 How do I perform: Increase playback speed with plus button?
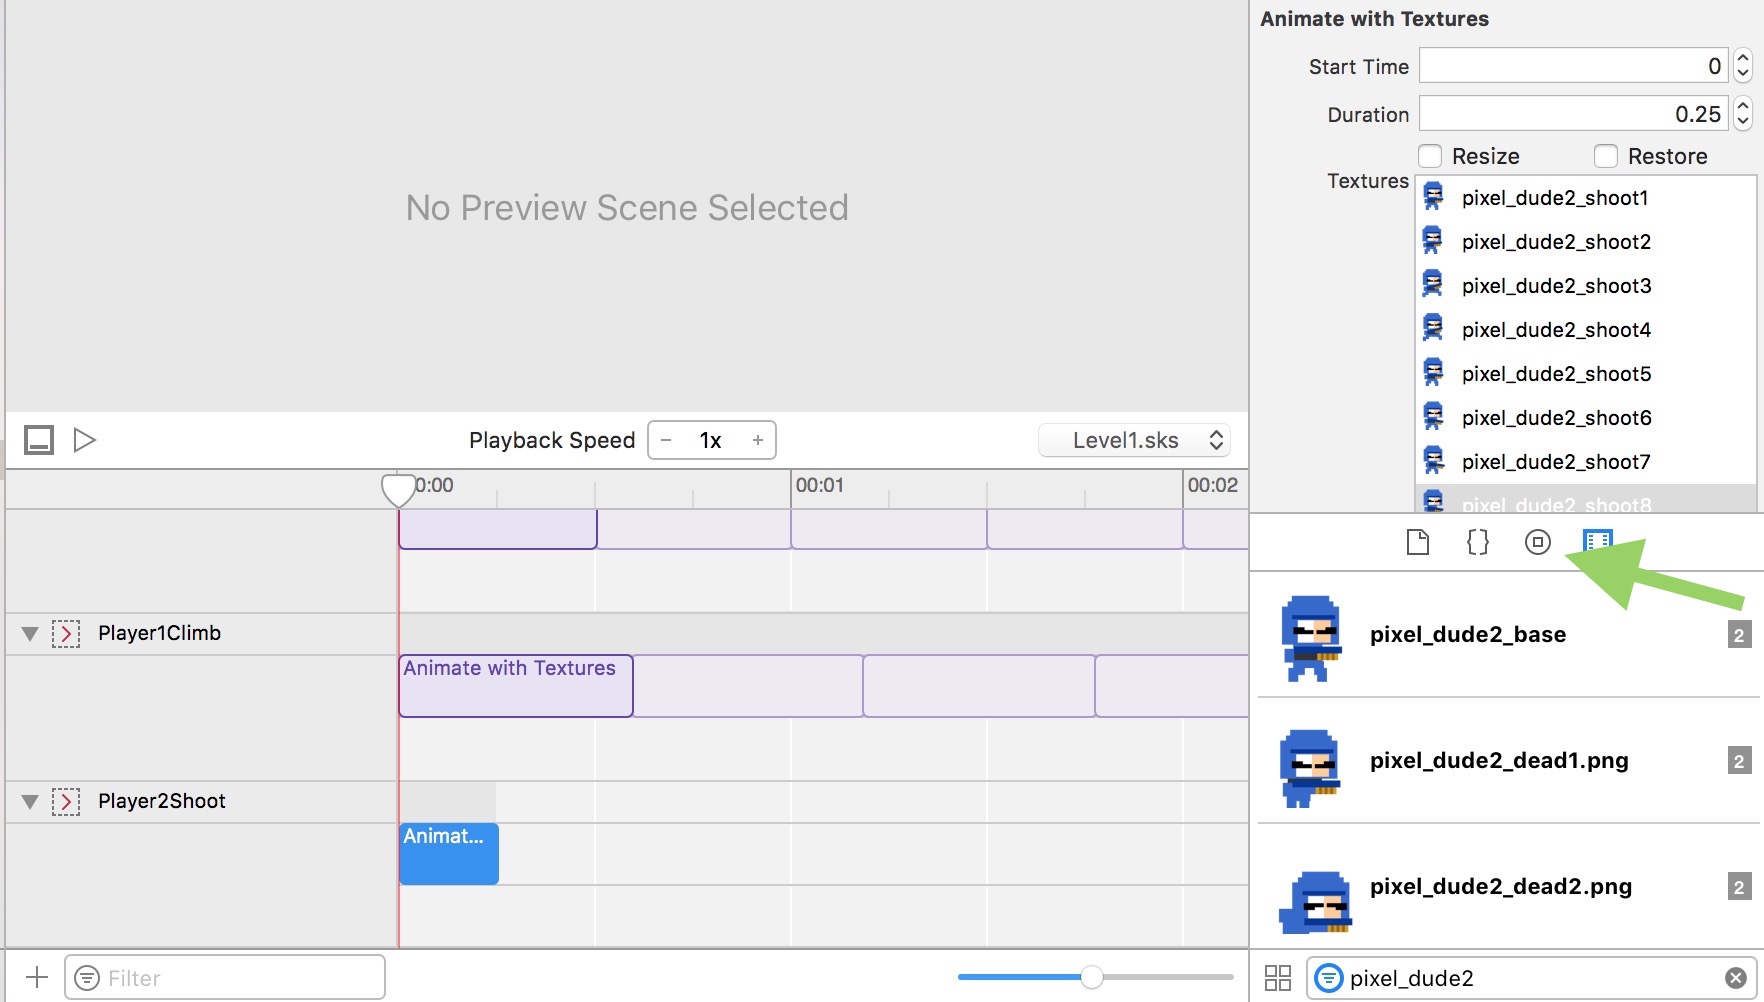click(758, 440)
